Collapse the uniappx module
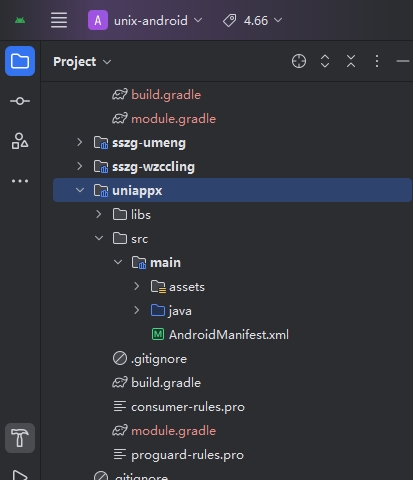This screenshot has height=480, width=413. [x=80, y=190]
